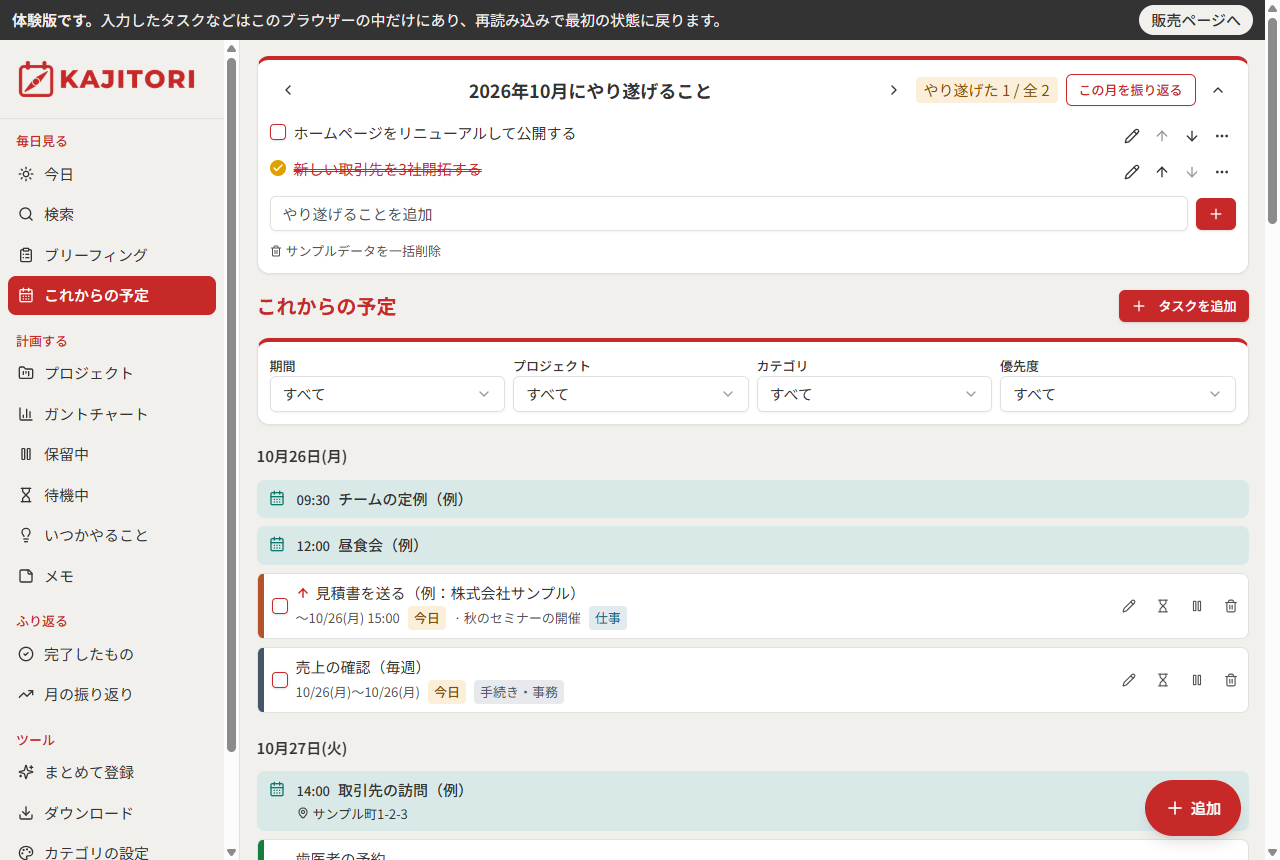Open ブリーフィング in the sidebar
1280x860 pixels.
(112, 255)
